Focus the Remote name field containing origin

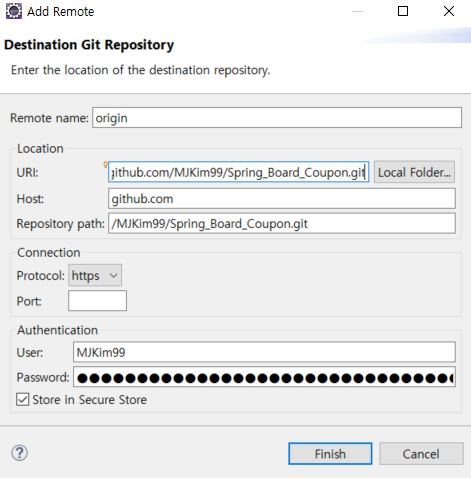[277, 118]
